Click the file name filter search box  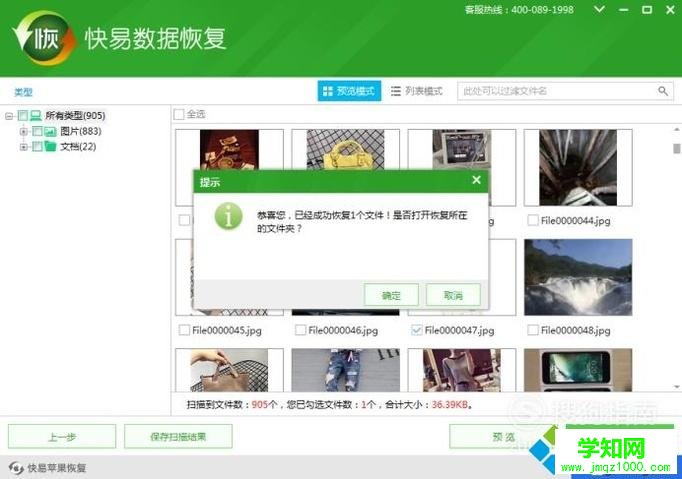[x=565, y=91]
